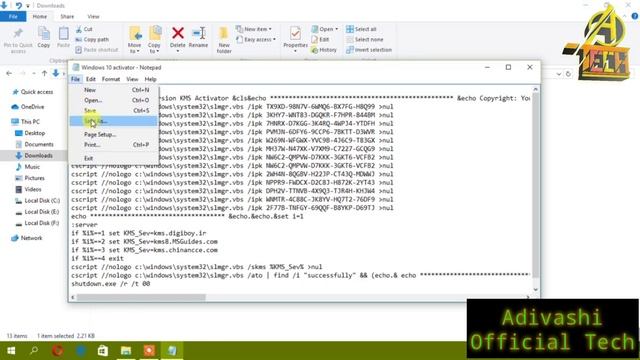Choose New in the File menu
The image size is (640, 360).
pyautogui.click(x=114, y=90)
